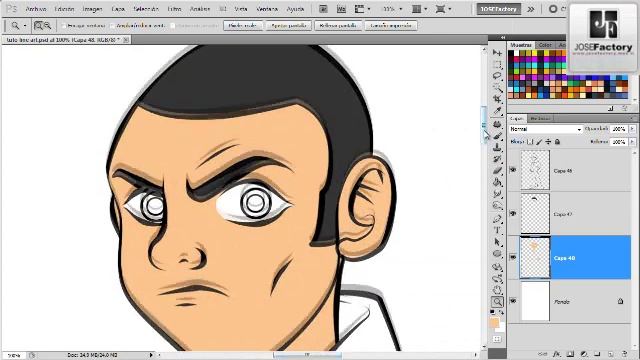Select the Magic Wand tool

[x=497, y=87]
